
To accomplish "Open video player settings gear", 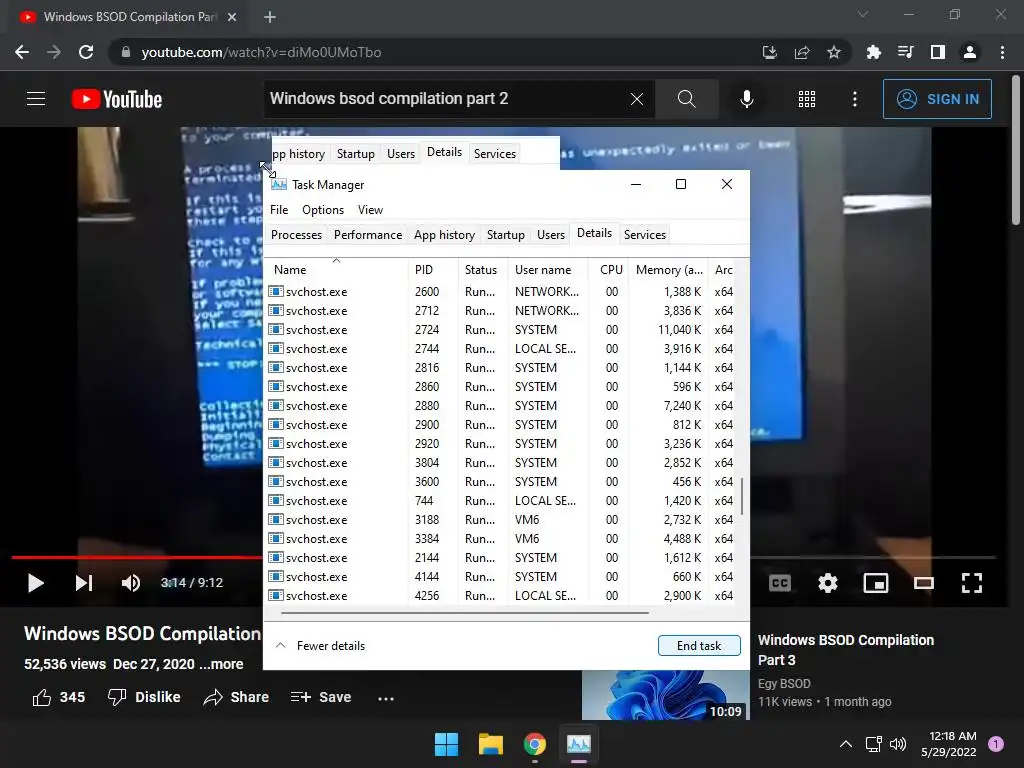I will [x=827, y=583].
